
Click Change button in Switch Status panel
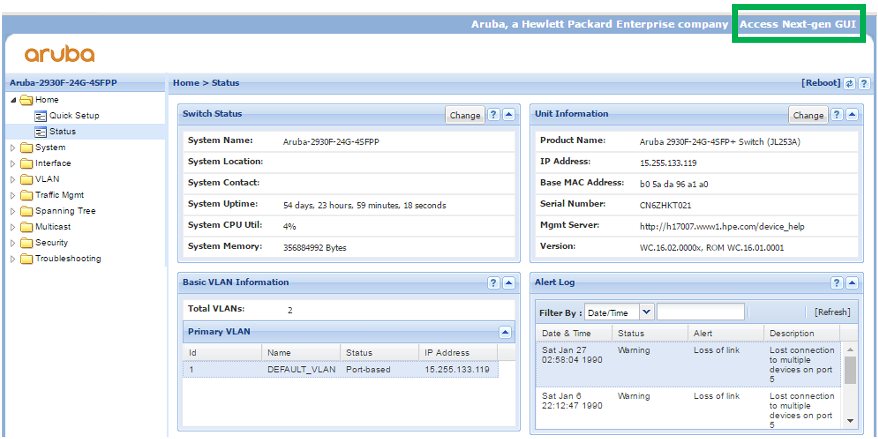click(x=465, y=115)
